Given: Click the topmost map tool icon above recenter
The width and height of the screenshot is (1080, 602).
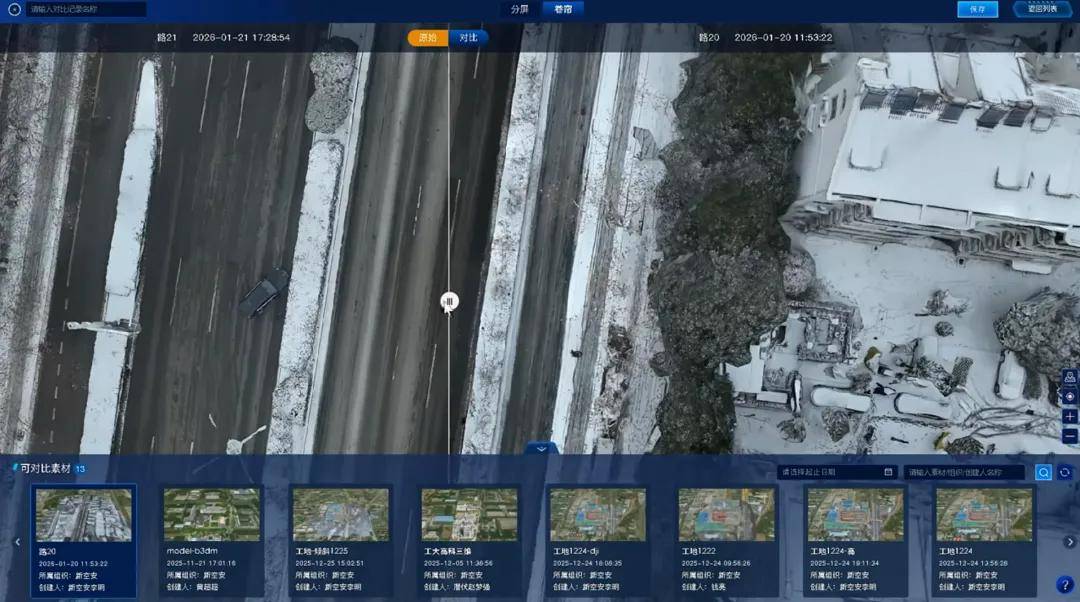Looking at the screenshot, I should [x=1070, y=377].
